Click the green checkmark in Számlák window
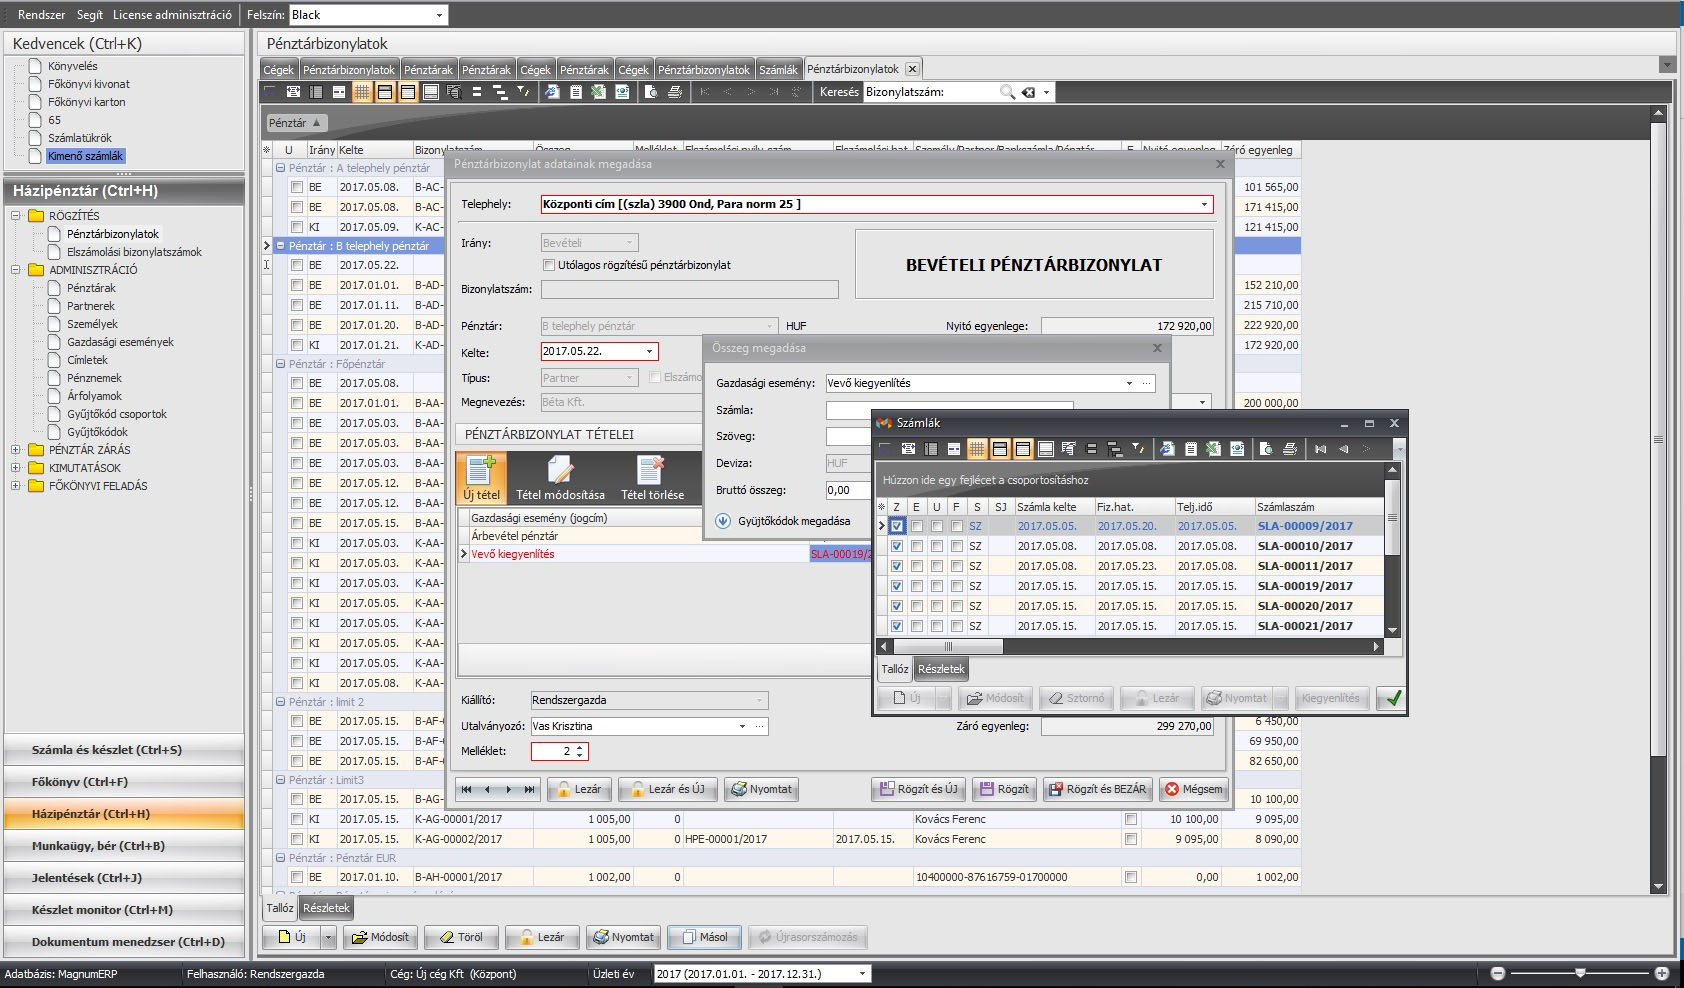 [1392, 698]
